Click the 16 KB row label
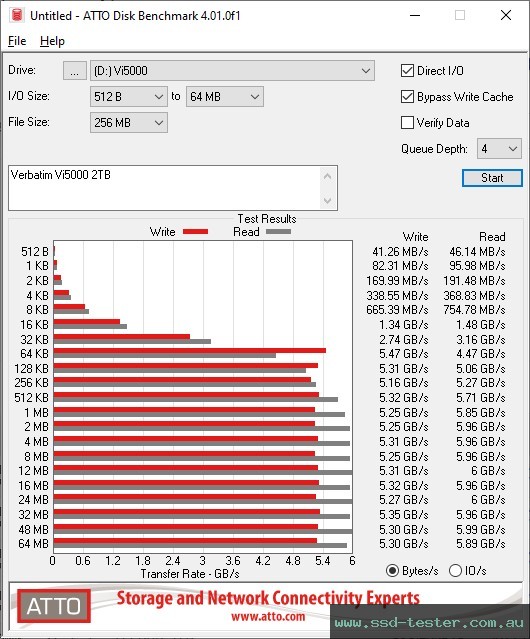The width and height of the screenshot is (530, 639). click(35, 325)
